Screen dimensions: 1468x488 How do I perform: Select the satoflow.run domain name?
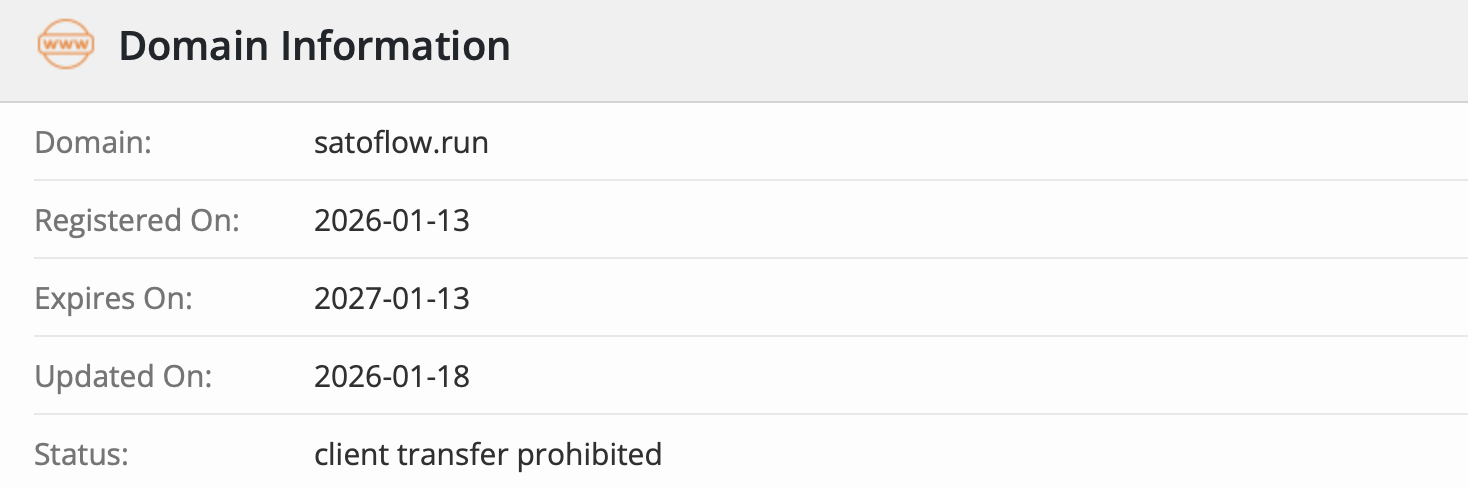pyautogui.click(x=401, y=143)
